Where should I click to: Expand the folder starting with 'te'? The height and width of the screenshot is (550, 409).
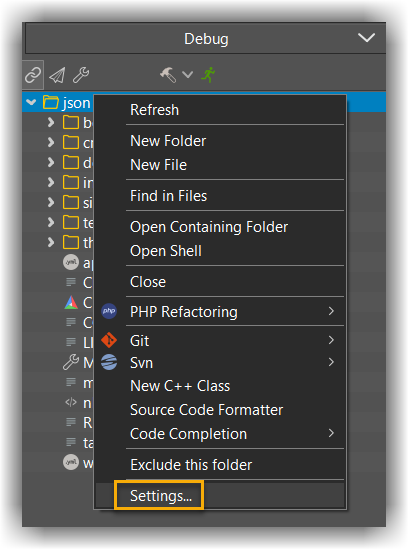51,222
